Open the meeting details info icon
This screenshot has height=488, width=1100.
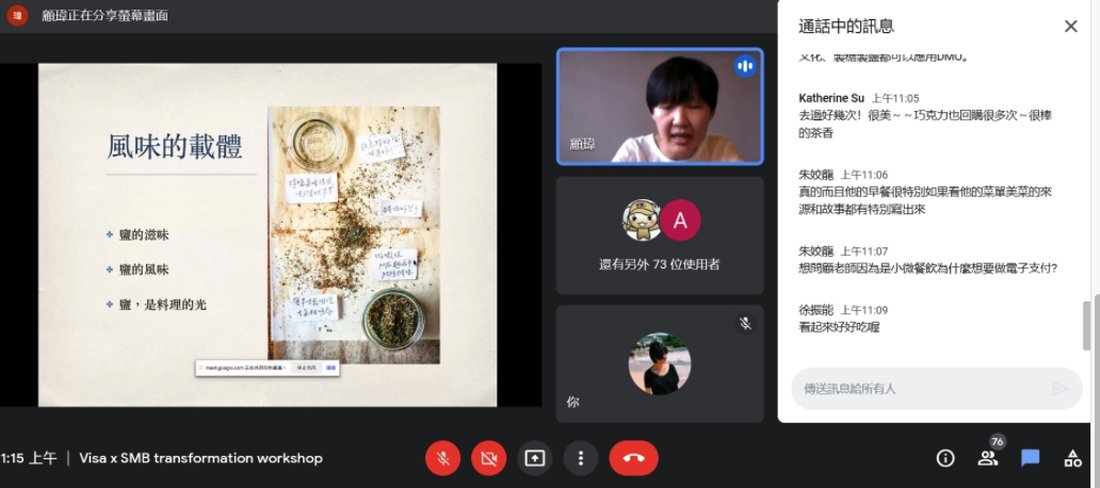click(945, 458)
